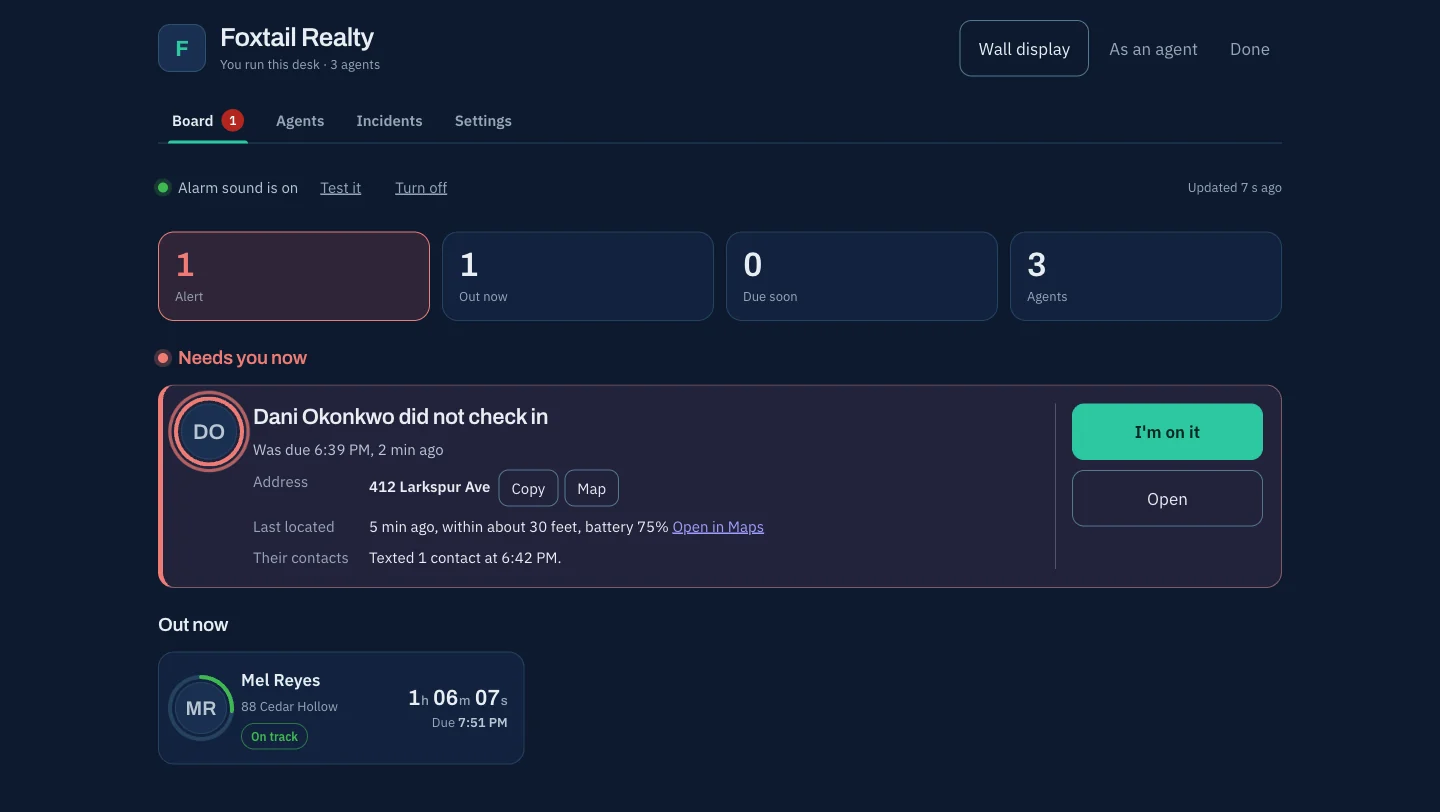Go to the Settings tab

[x=483, y=121]
